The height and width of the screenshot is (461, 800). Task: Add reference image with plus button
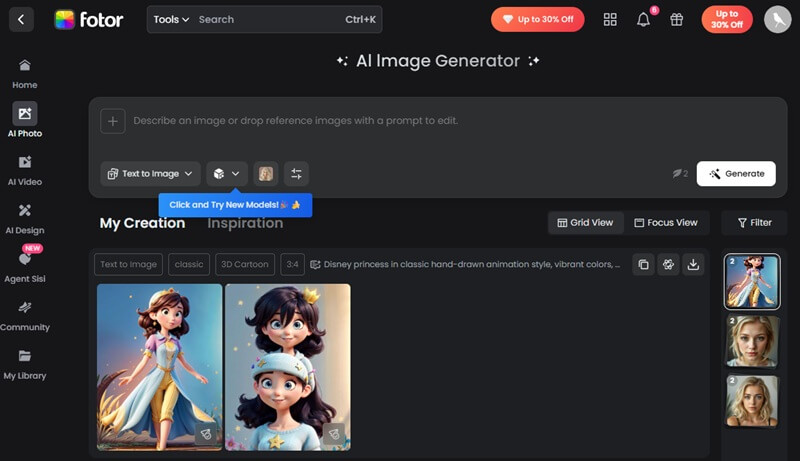[x=113, y=121]
